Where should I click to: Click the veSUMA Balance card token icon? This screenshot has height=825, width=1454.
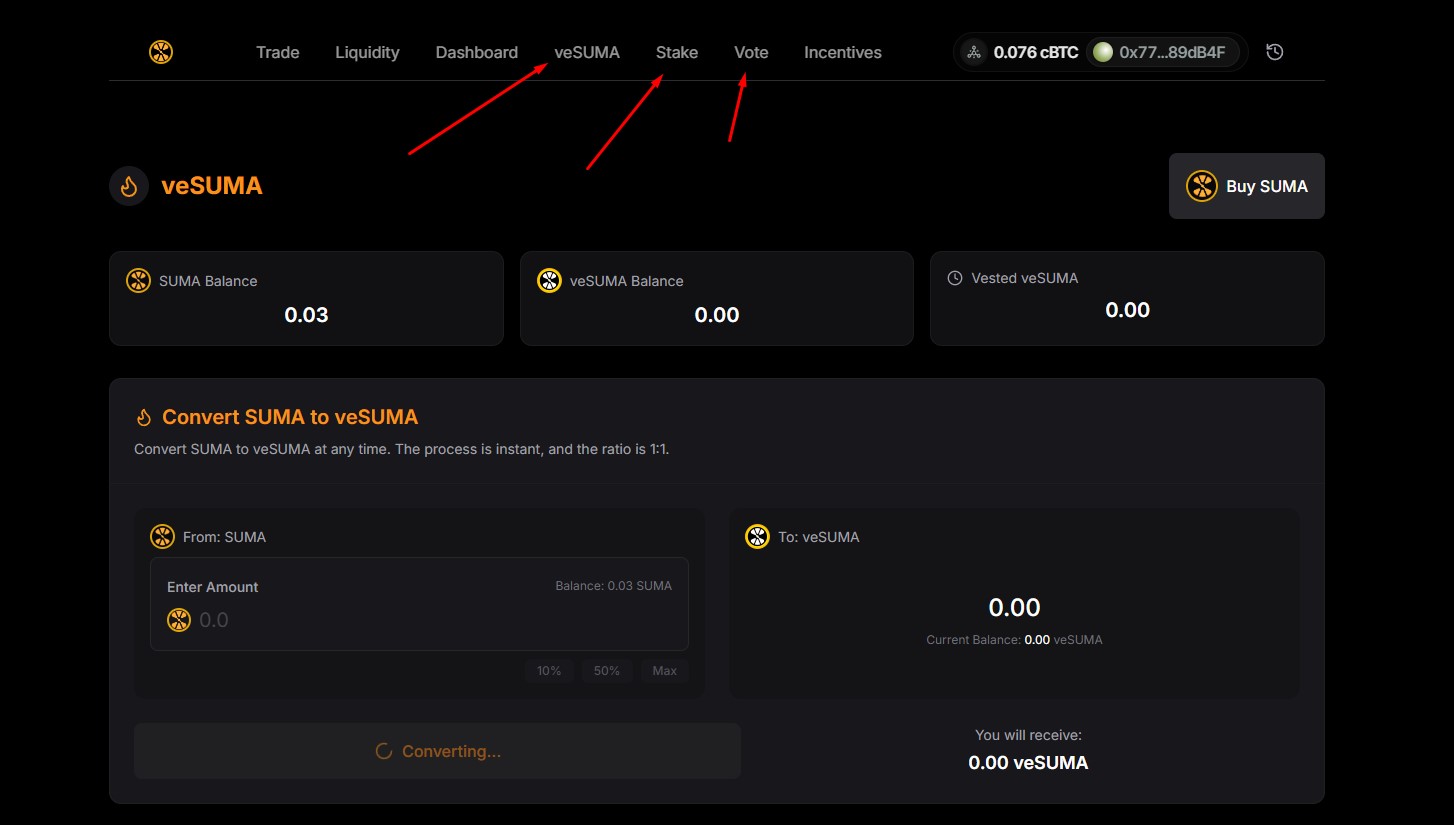pyautogui.click(x=549, y=281)
